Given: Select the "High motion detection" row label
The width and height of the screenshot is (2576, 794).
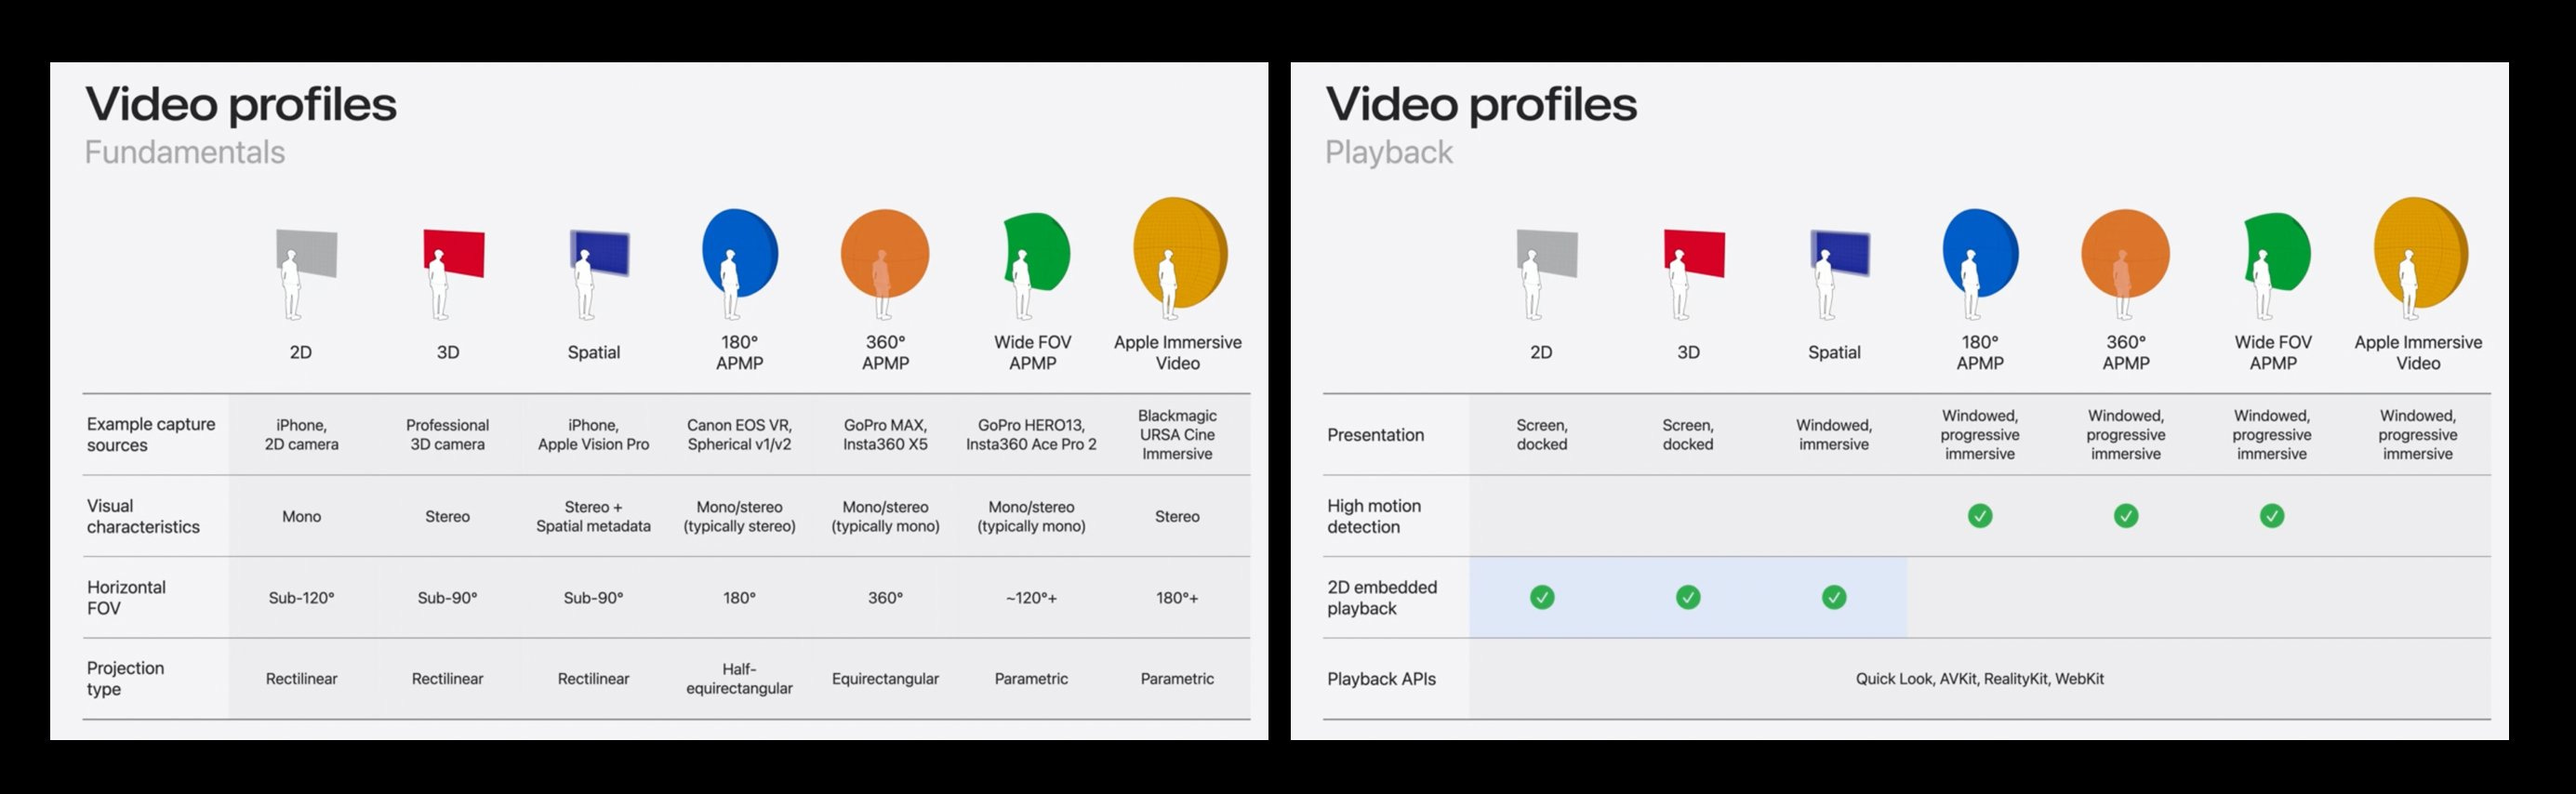Looking at the screenshot, I should pos(1374,516).
